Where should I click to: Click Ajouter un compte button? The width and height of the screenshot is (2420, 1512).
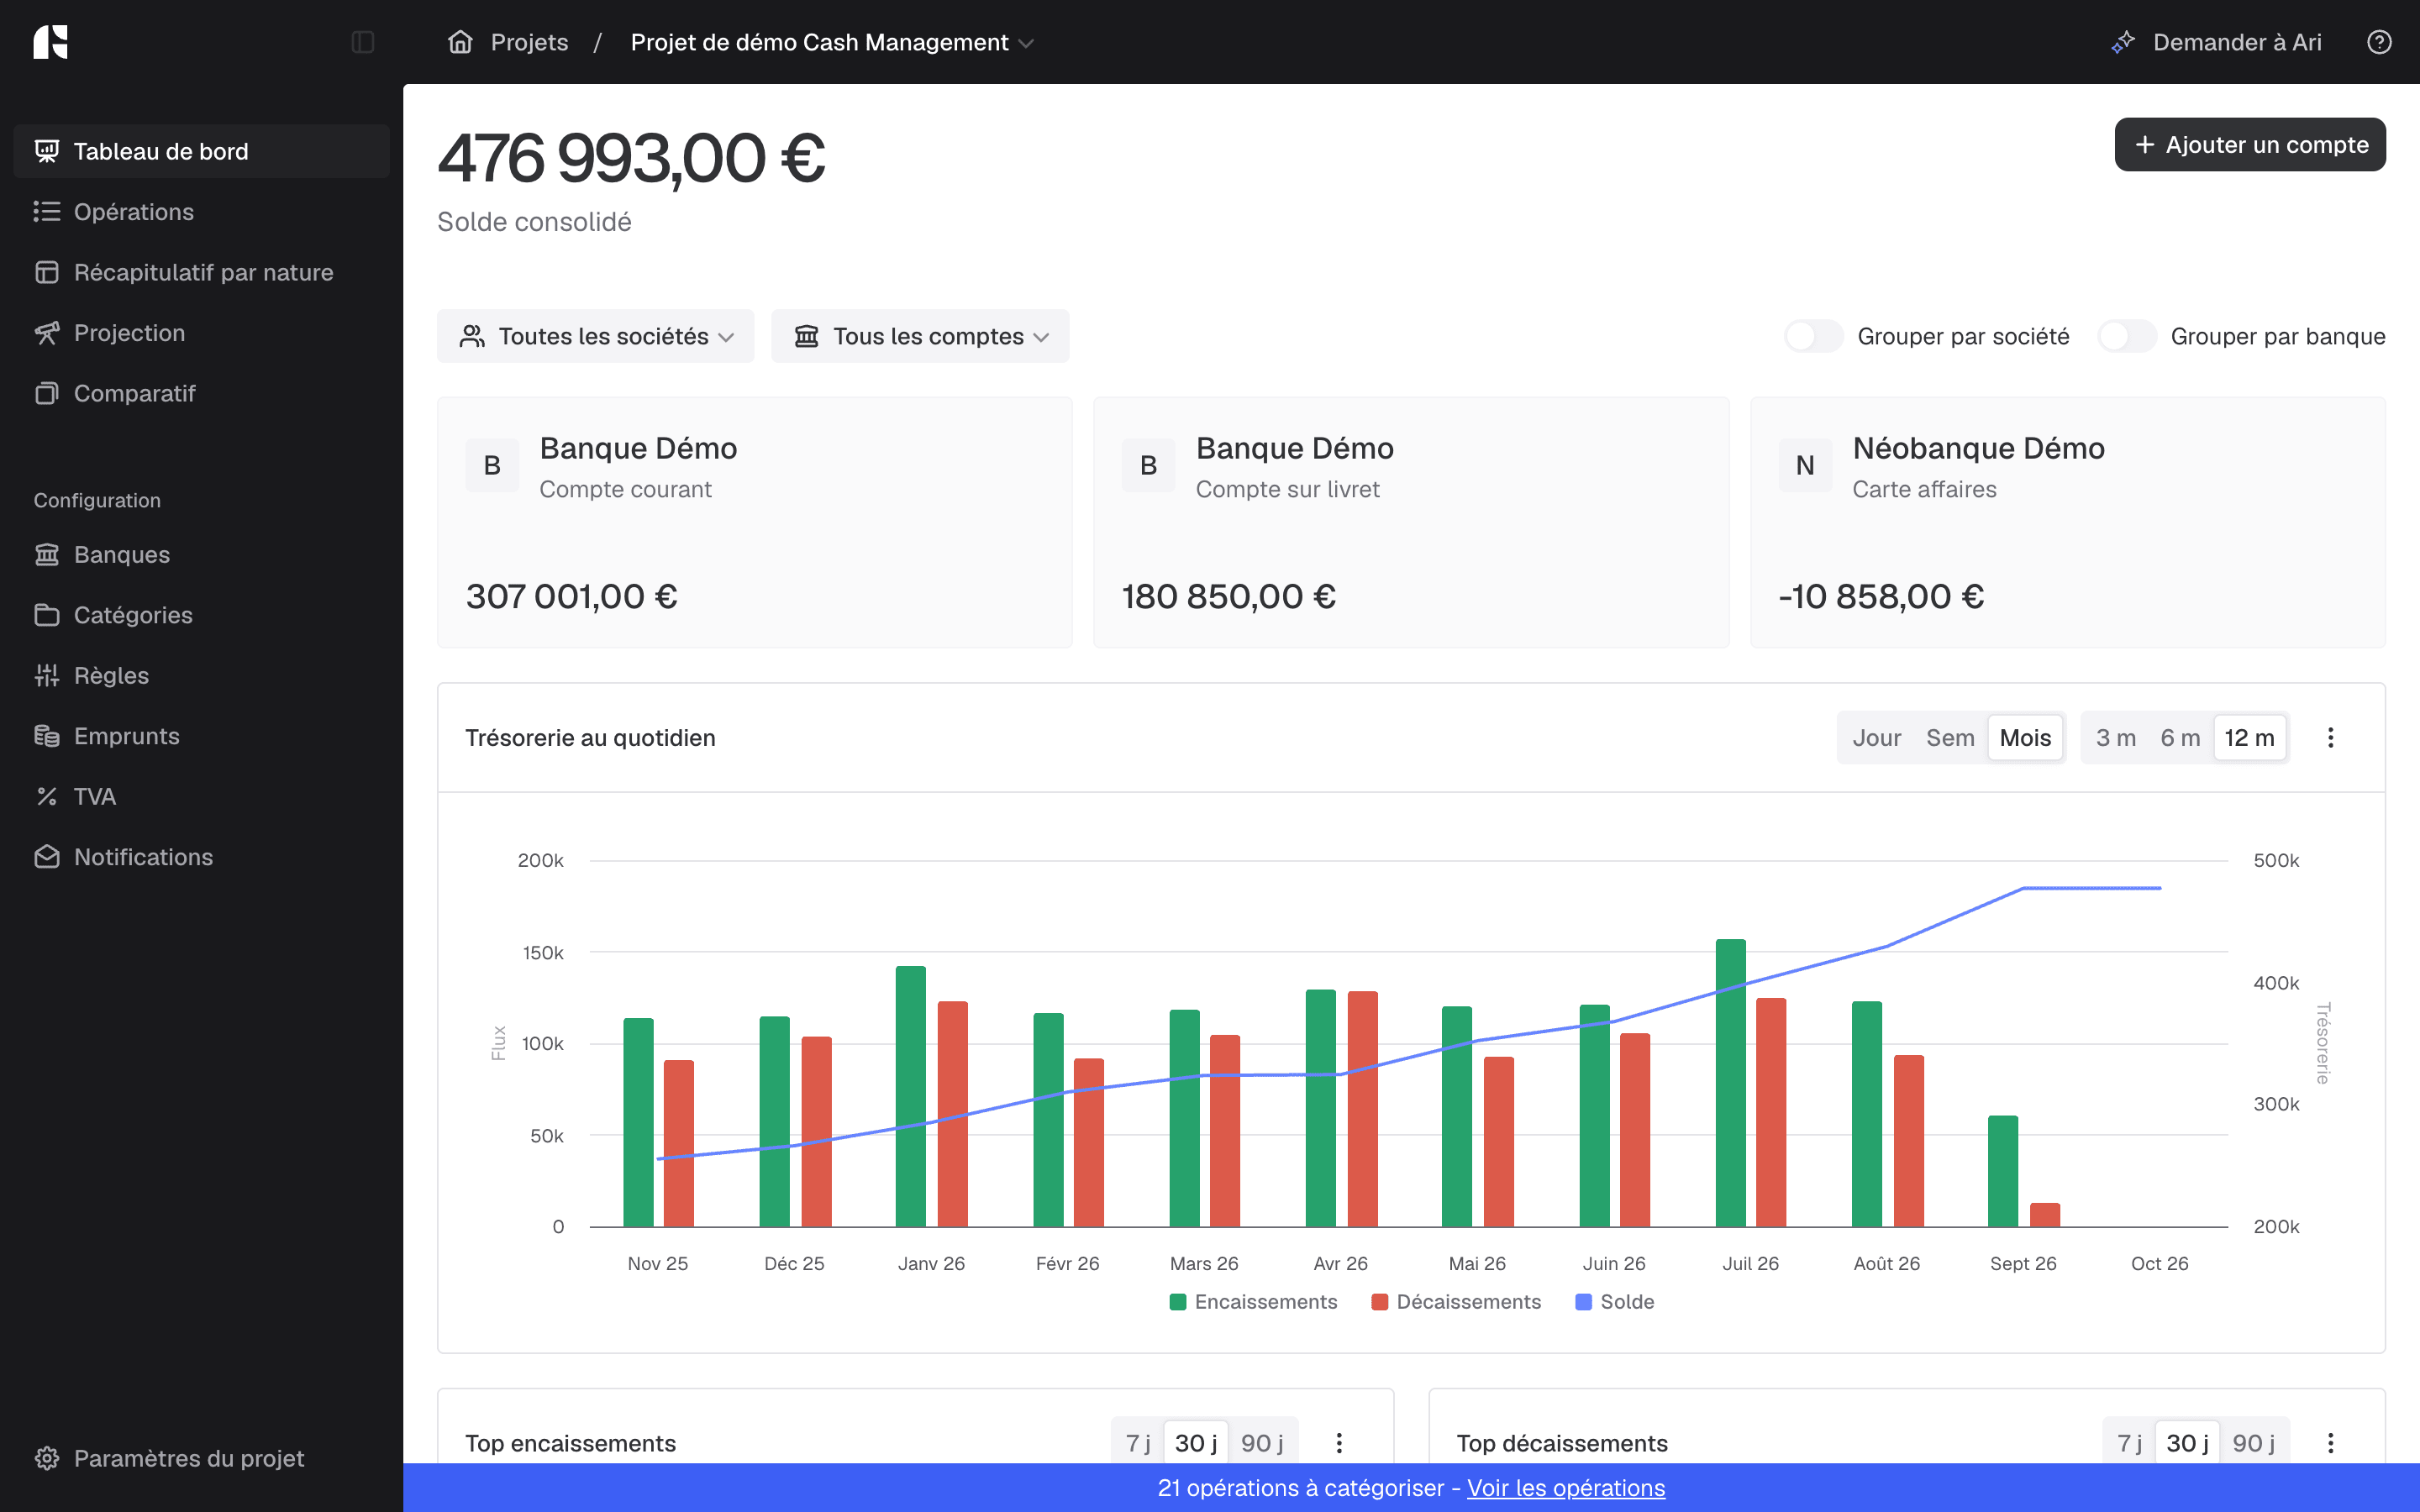pos(2250,145)
